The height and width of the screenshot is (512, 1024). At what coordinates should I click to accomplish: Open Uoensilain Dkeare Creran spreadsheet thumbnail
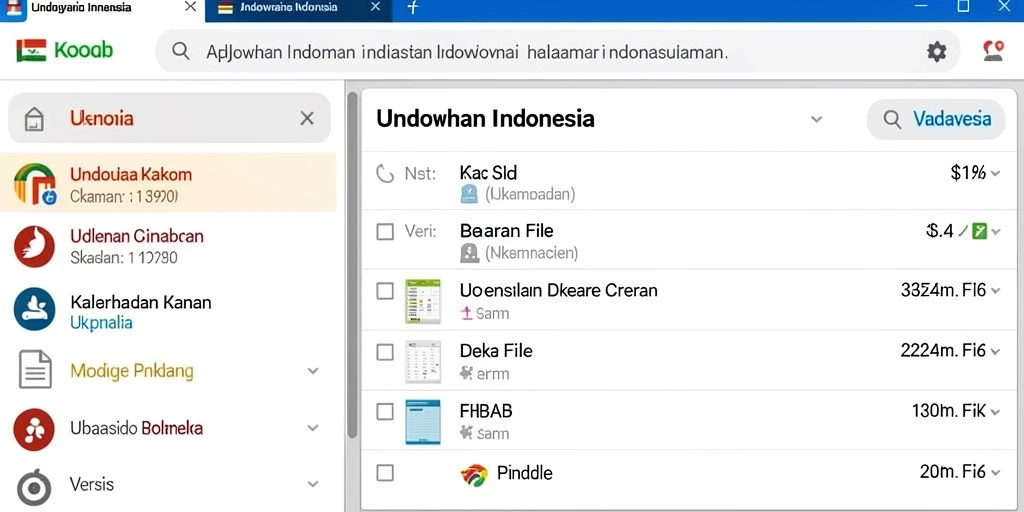coord(423,301)
